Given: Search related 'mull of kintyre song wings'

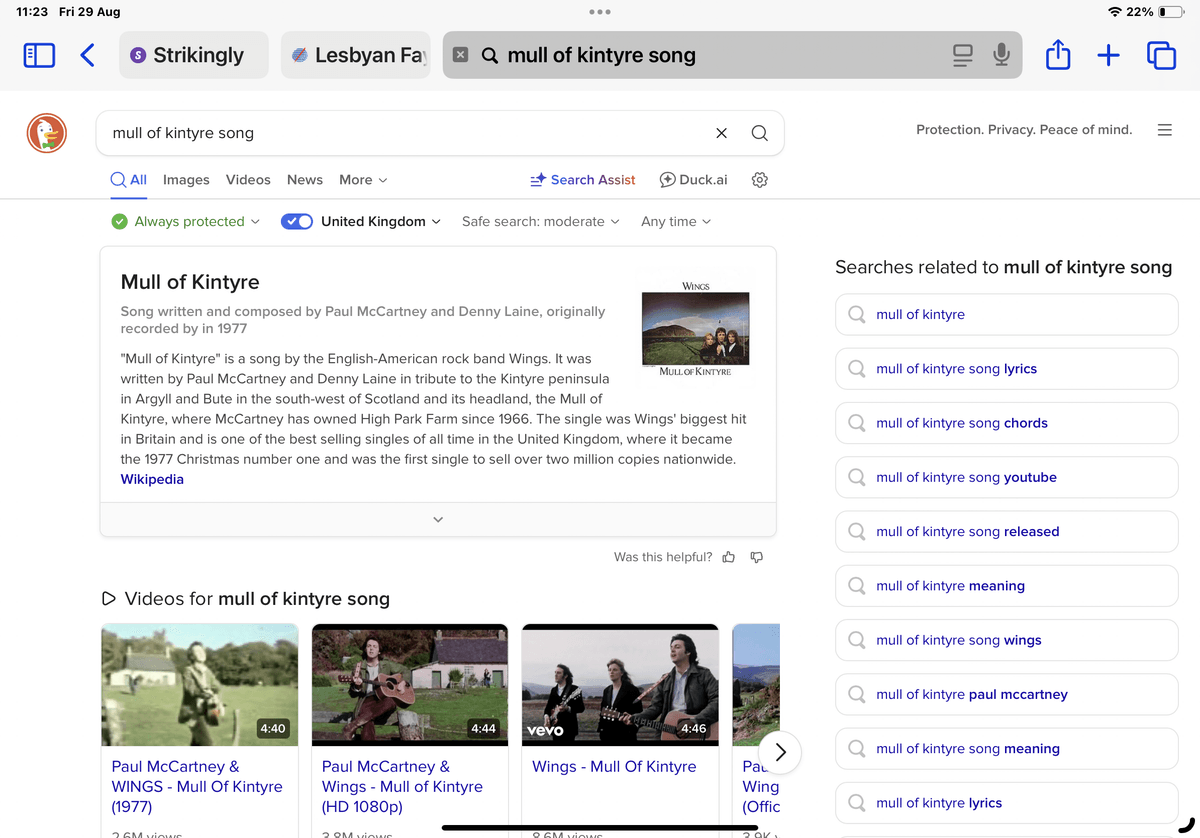Looking at the screenshot, I should [1007, 640].
